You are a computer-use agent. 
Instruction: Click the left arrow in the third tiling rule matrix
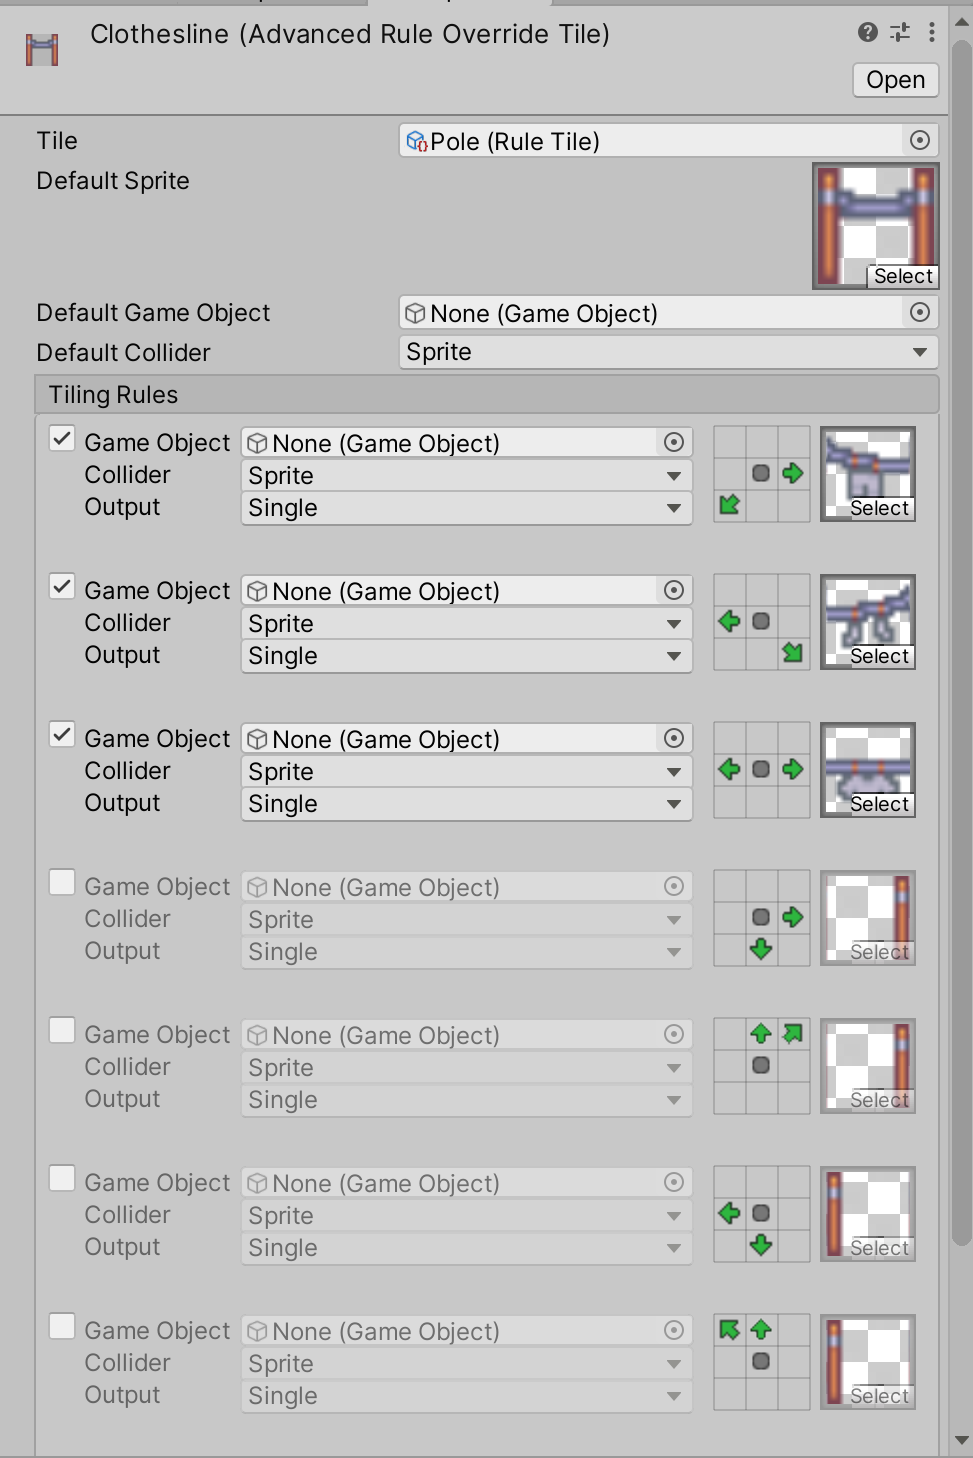[729, 770]
